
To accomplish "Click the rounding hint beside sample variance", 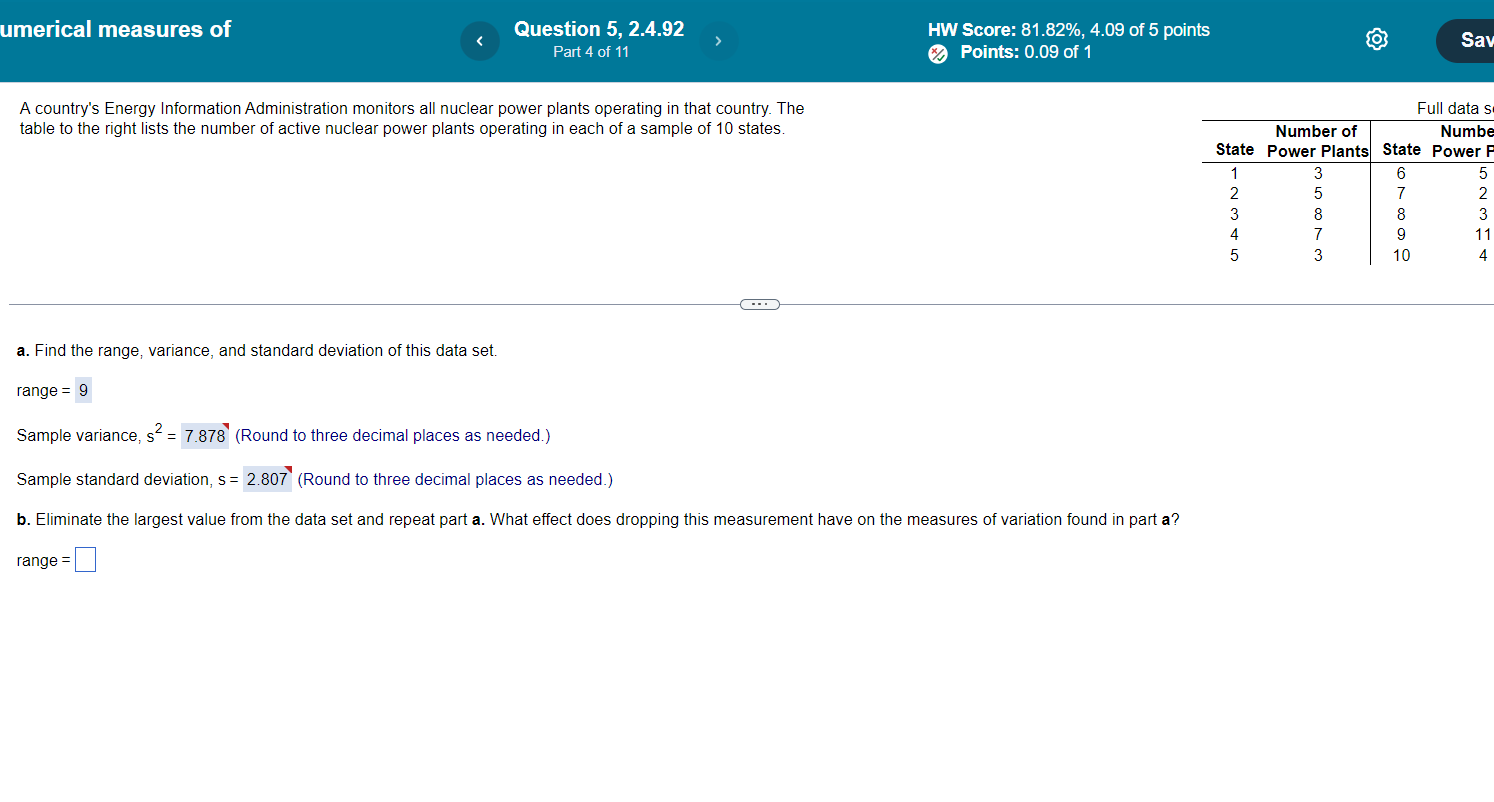I will [393, 436].
